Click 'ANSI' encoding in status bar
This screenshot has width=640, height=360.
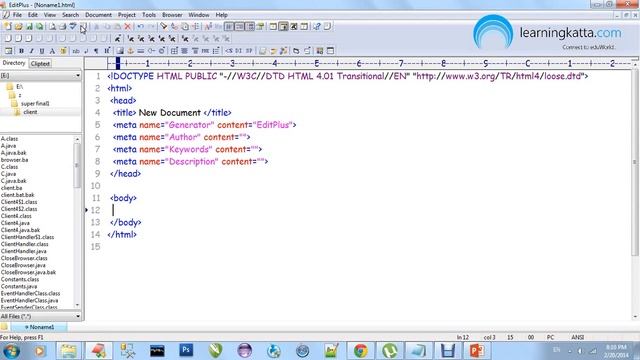[x=578, y=337]
